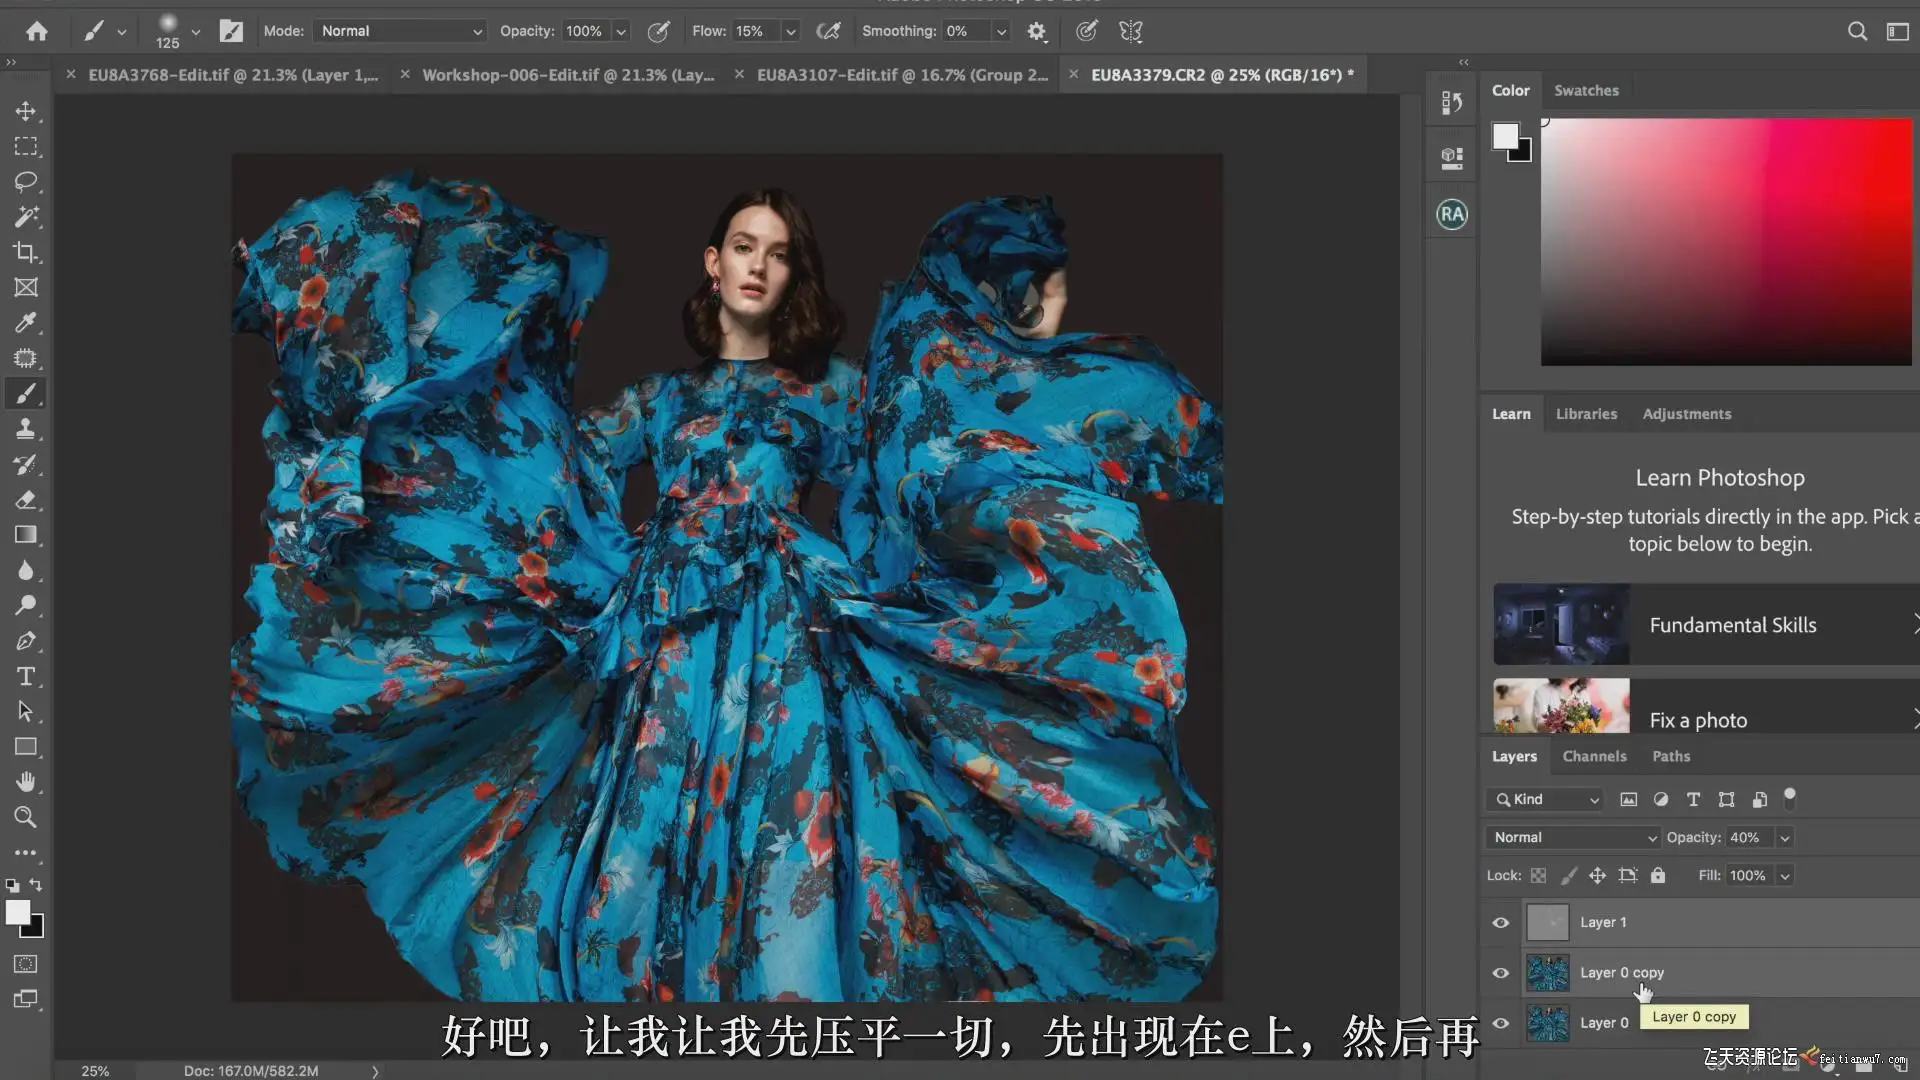1920x1080 pixels.
Task: Hide the Layer 0 copy layer
Action: coord(1501,972)
